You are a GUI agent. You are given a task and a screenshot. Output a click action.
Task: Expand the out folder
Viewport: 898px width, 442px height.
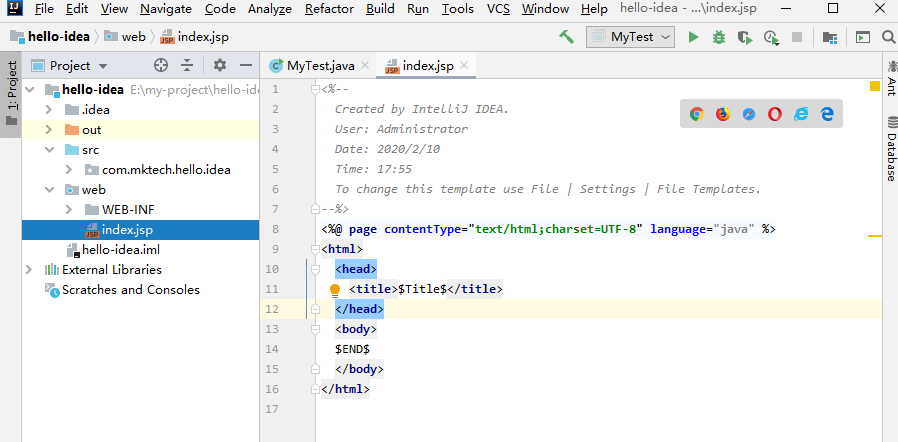[x=49, y=130]
